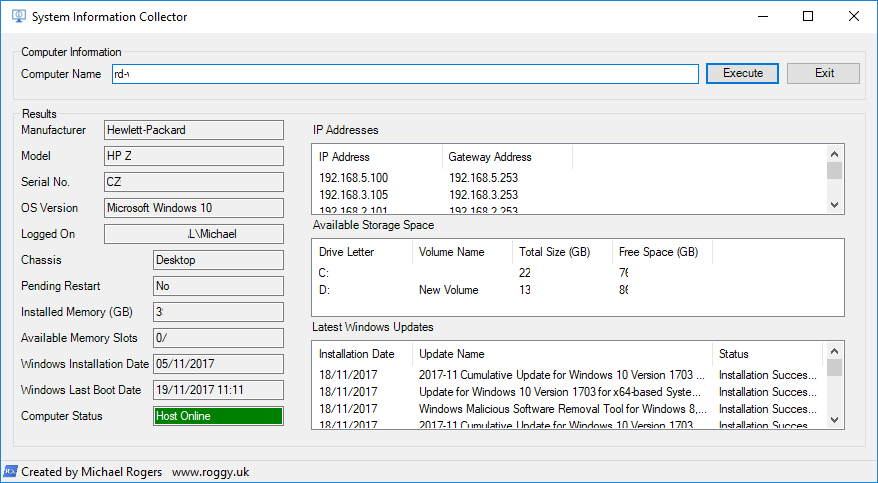Click the Installation Date column header

pyautogui.click(x=362, y=354)
